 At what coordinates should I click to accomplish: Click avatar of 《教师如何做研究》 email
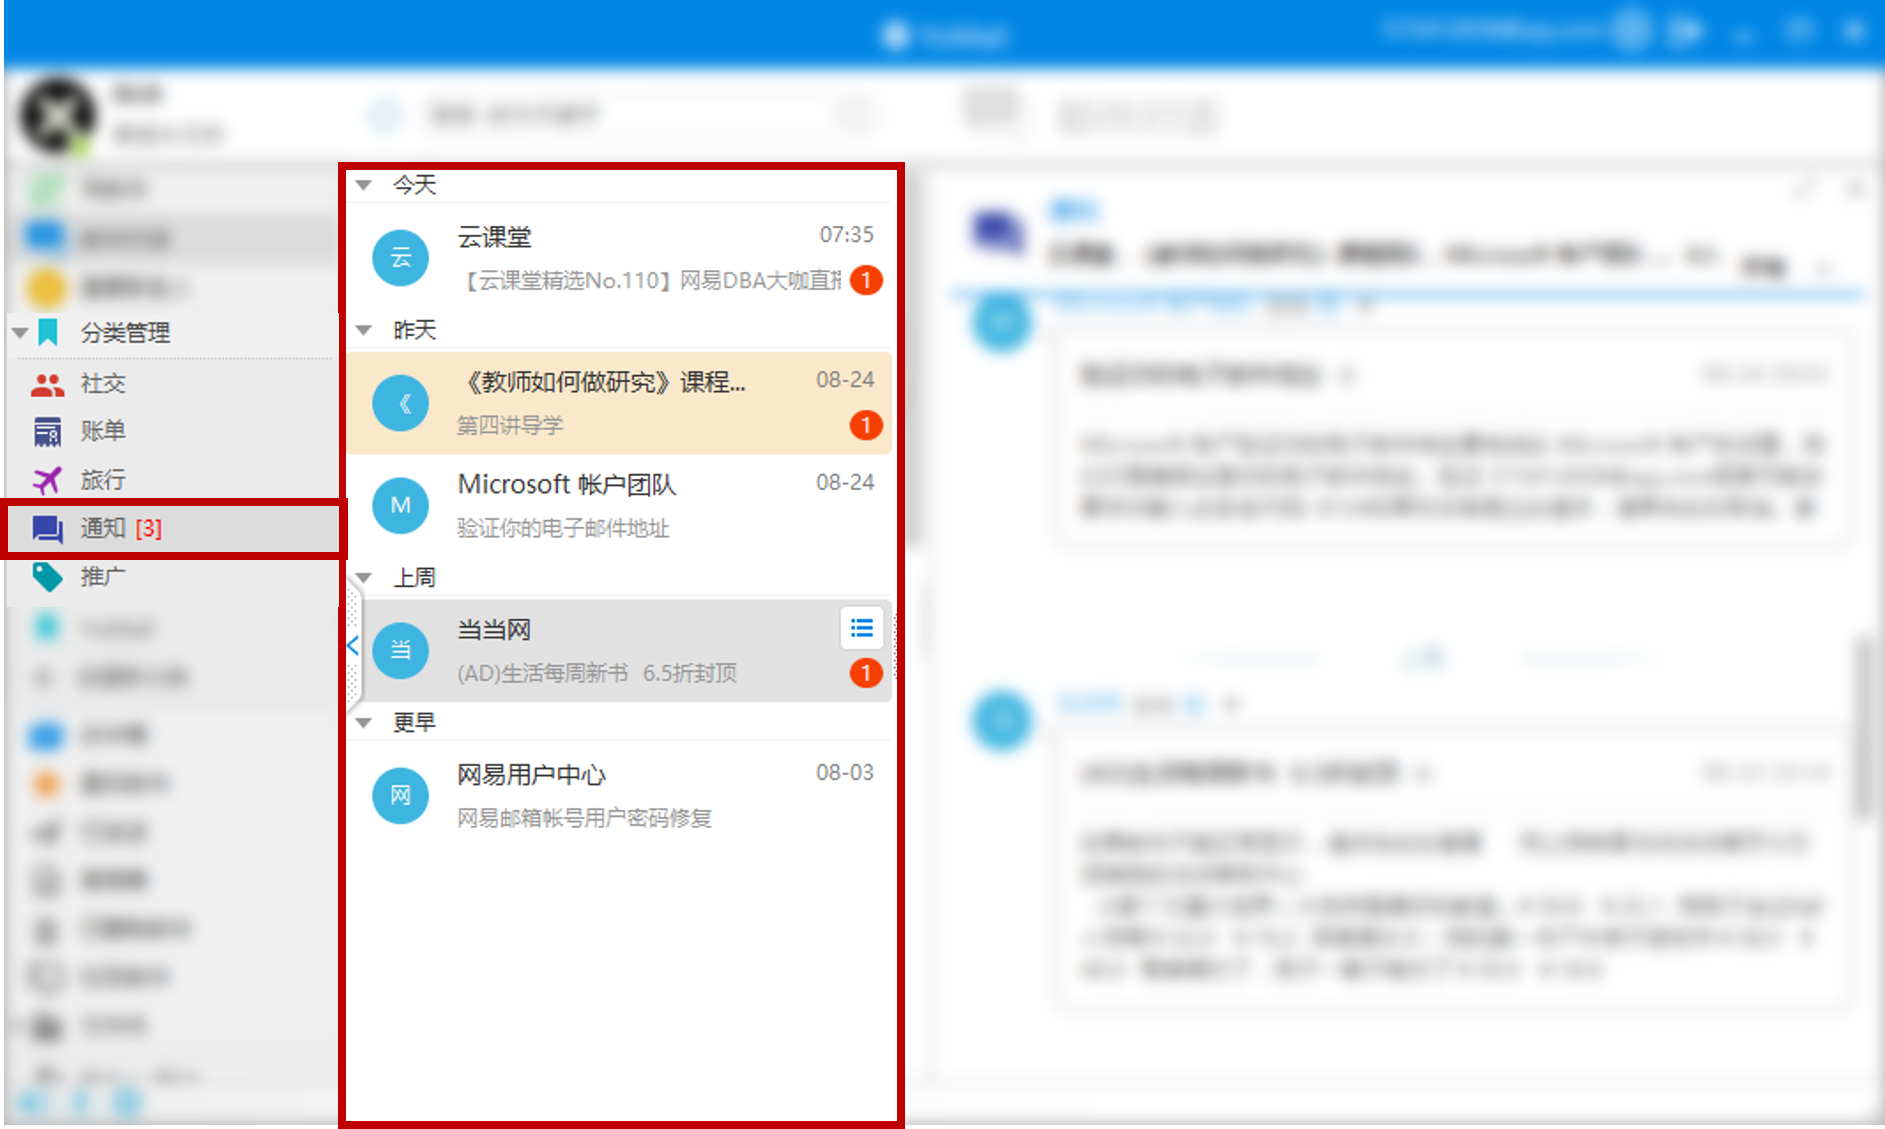pos(401,403)
